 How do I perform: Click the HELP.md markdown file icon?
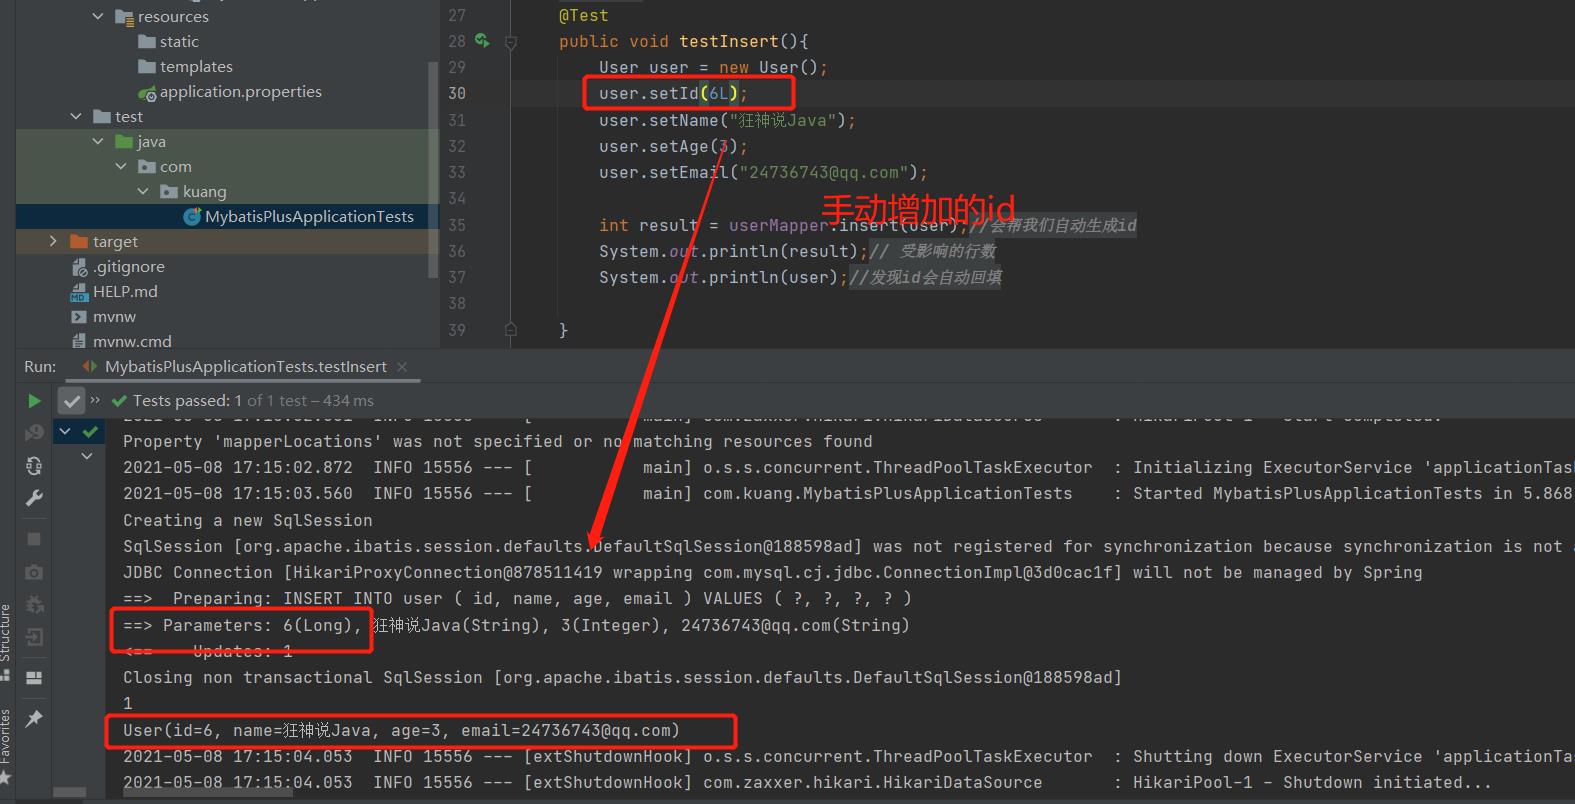80,292
